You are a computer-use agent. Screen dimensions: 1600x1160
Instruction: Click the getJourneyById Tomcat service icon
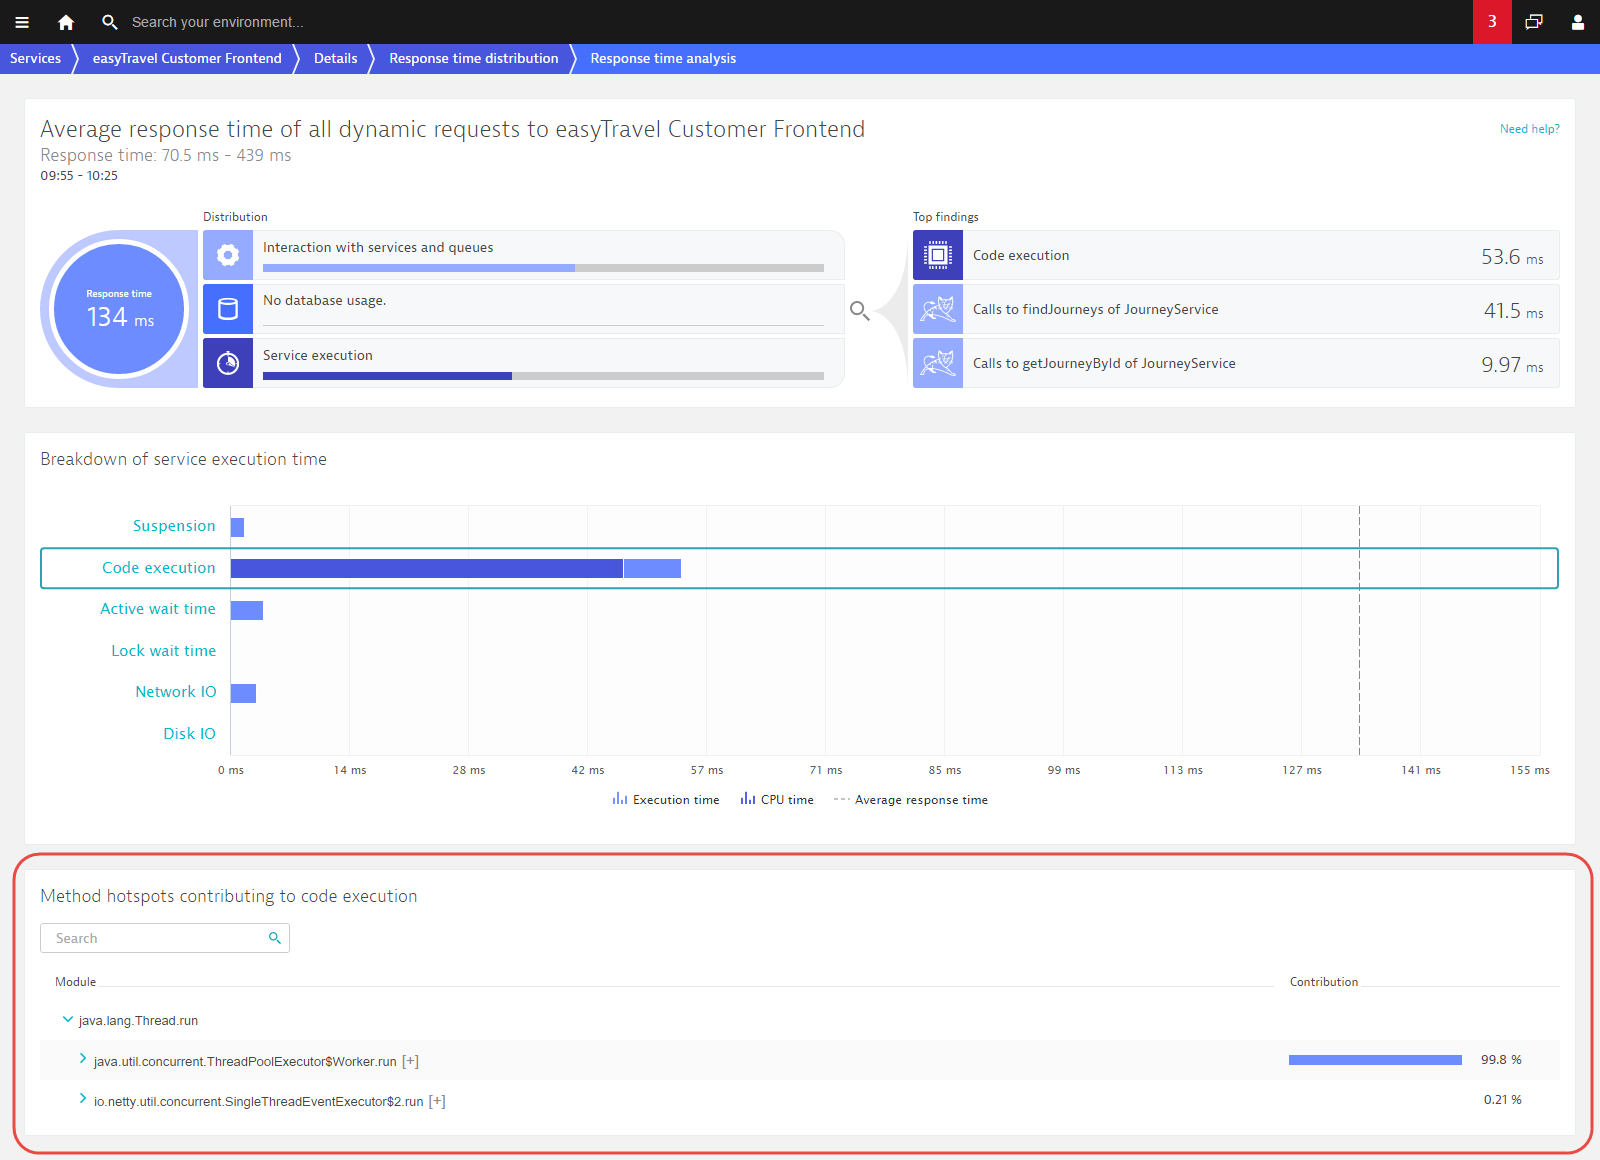[938, 363]
